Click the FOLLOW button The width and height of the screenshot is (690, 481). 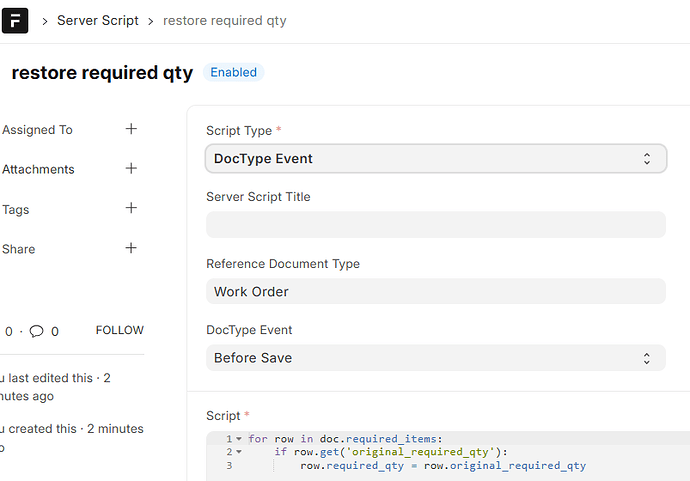[119, 330]
